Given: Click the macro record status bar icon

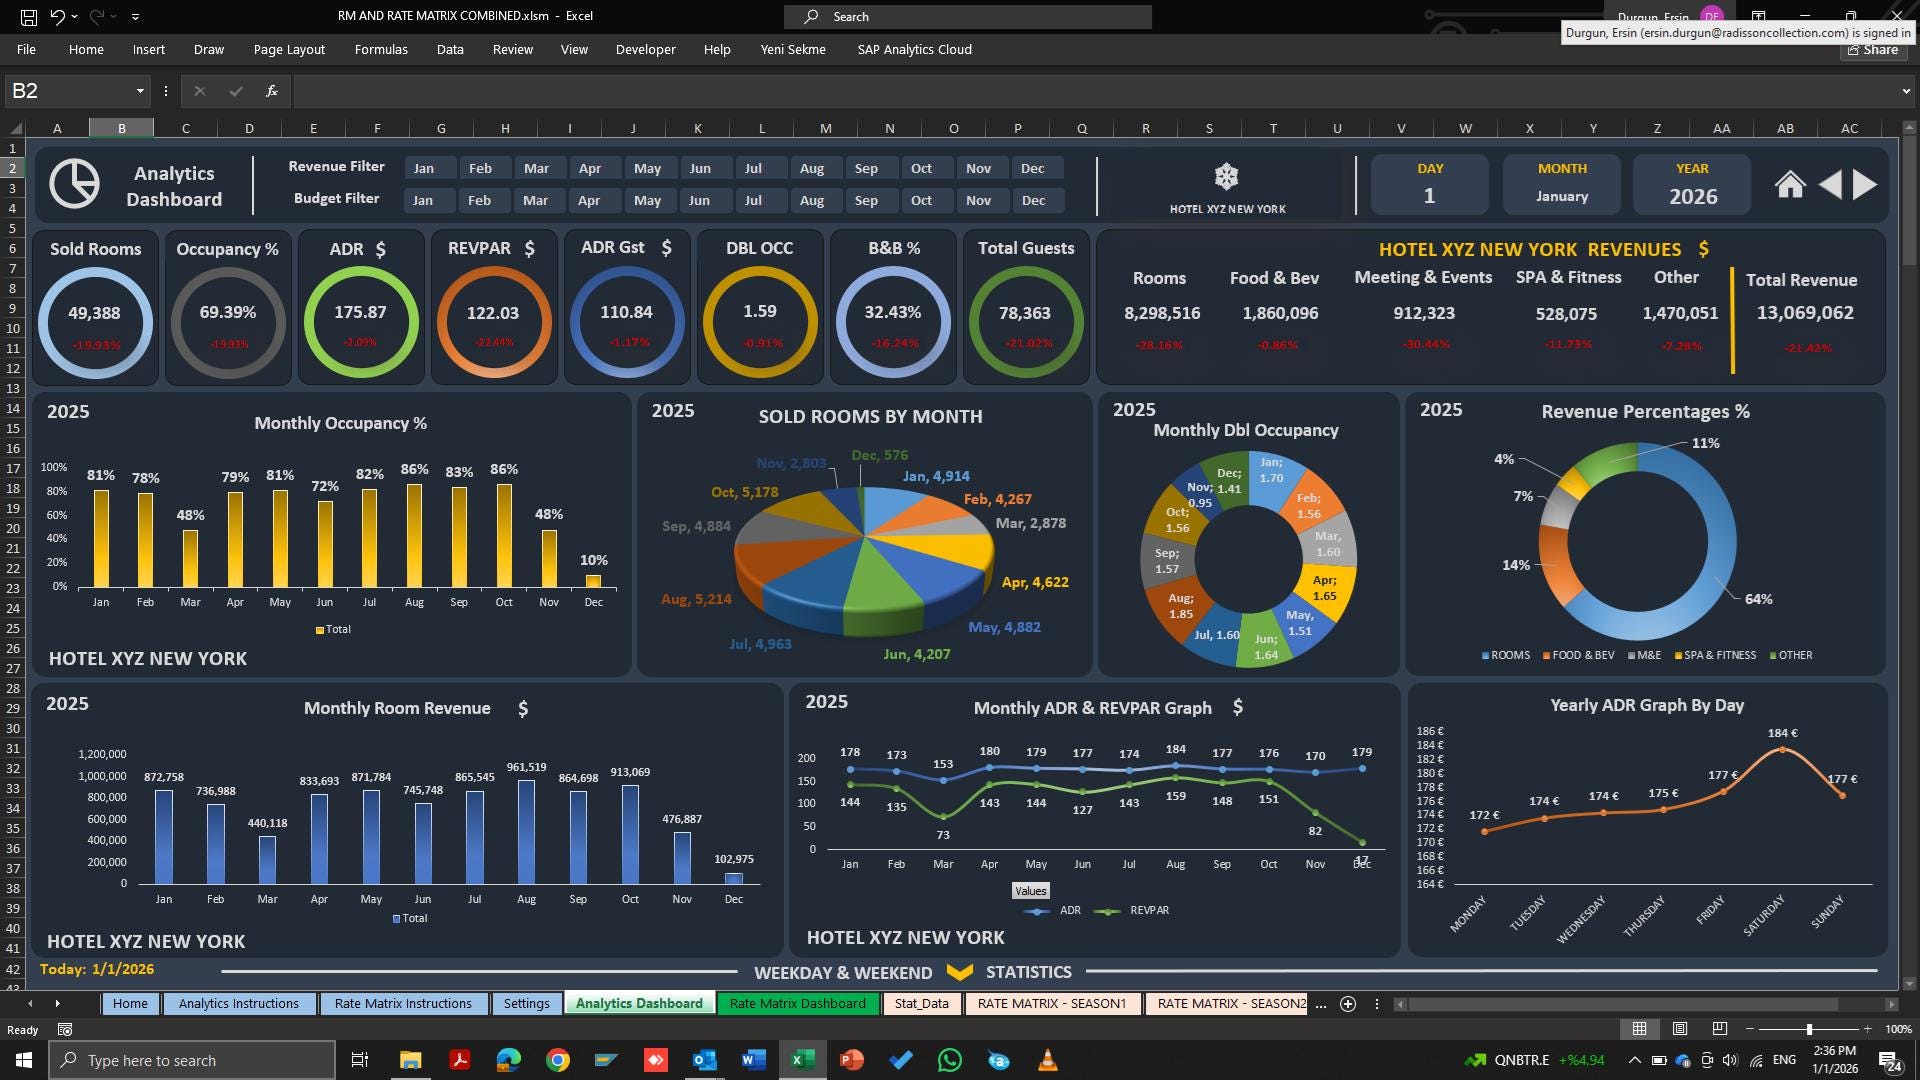Looking at the screenshot, I should coord(65,1029).
